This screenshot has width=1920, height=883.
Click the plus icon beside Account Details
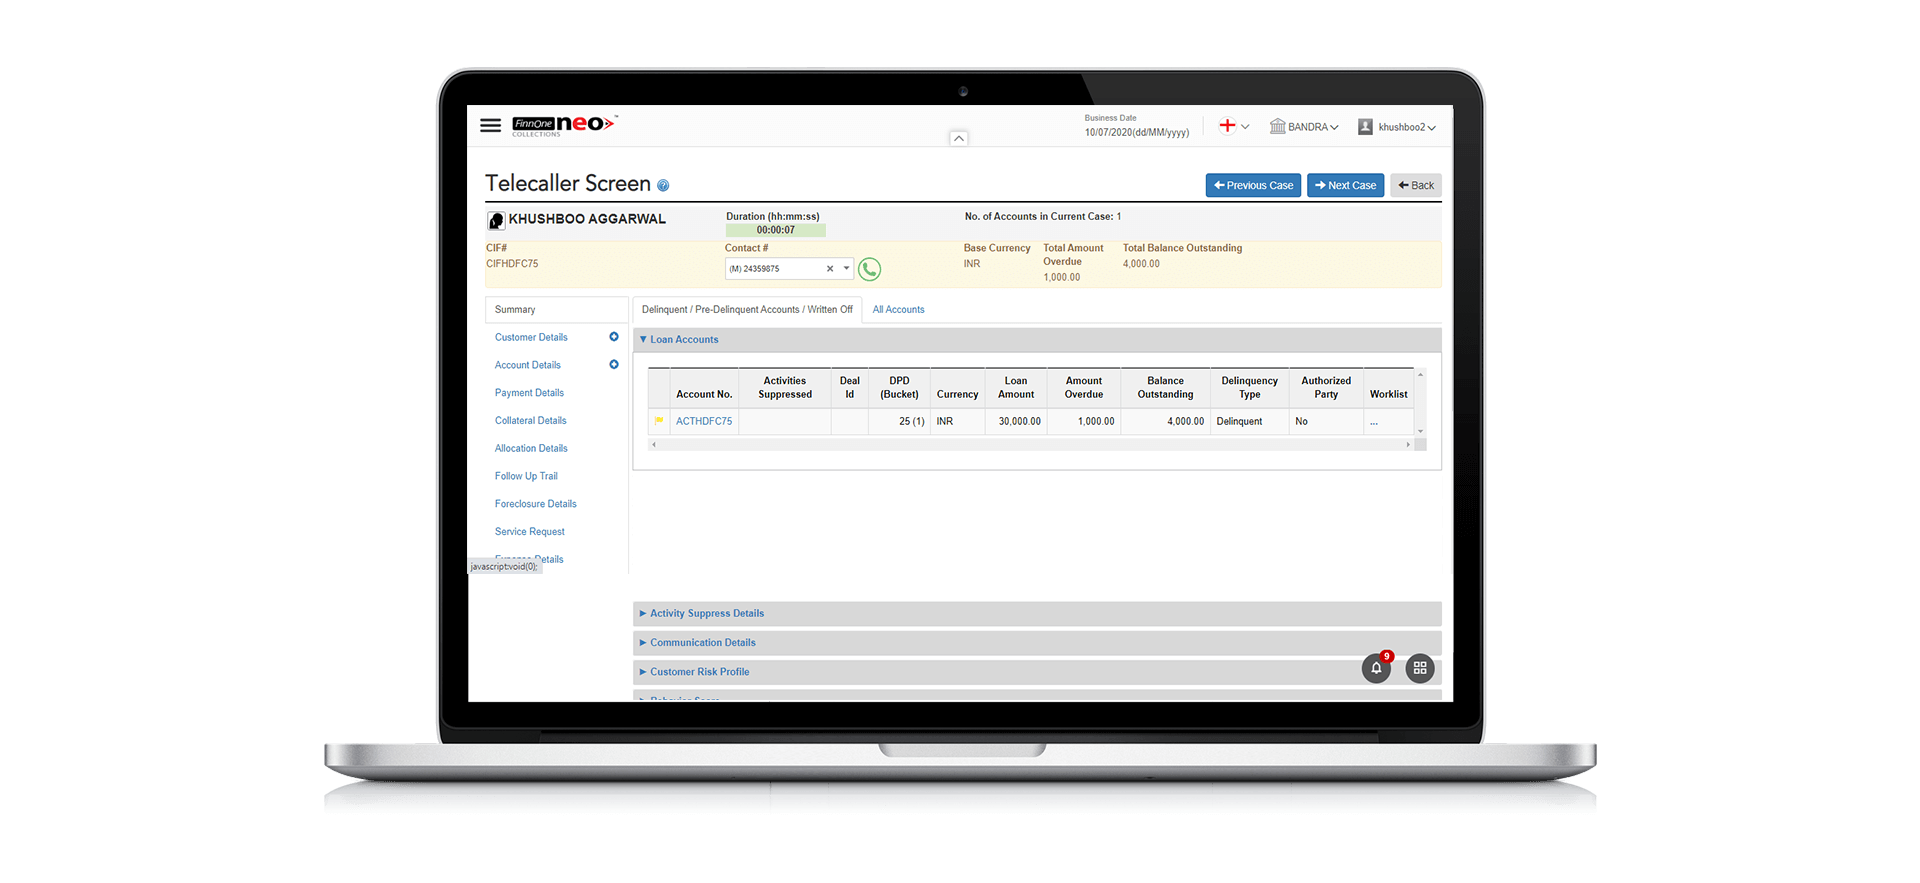(614, 365)
